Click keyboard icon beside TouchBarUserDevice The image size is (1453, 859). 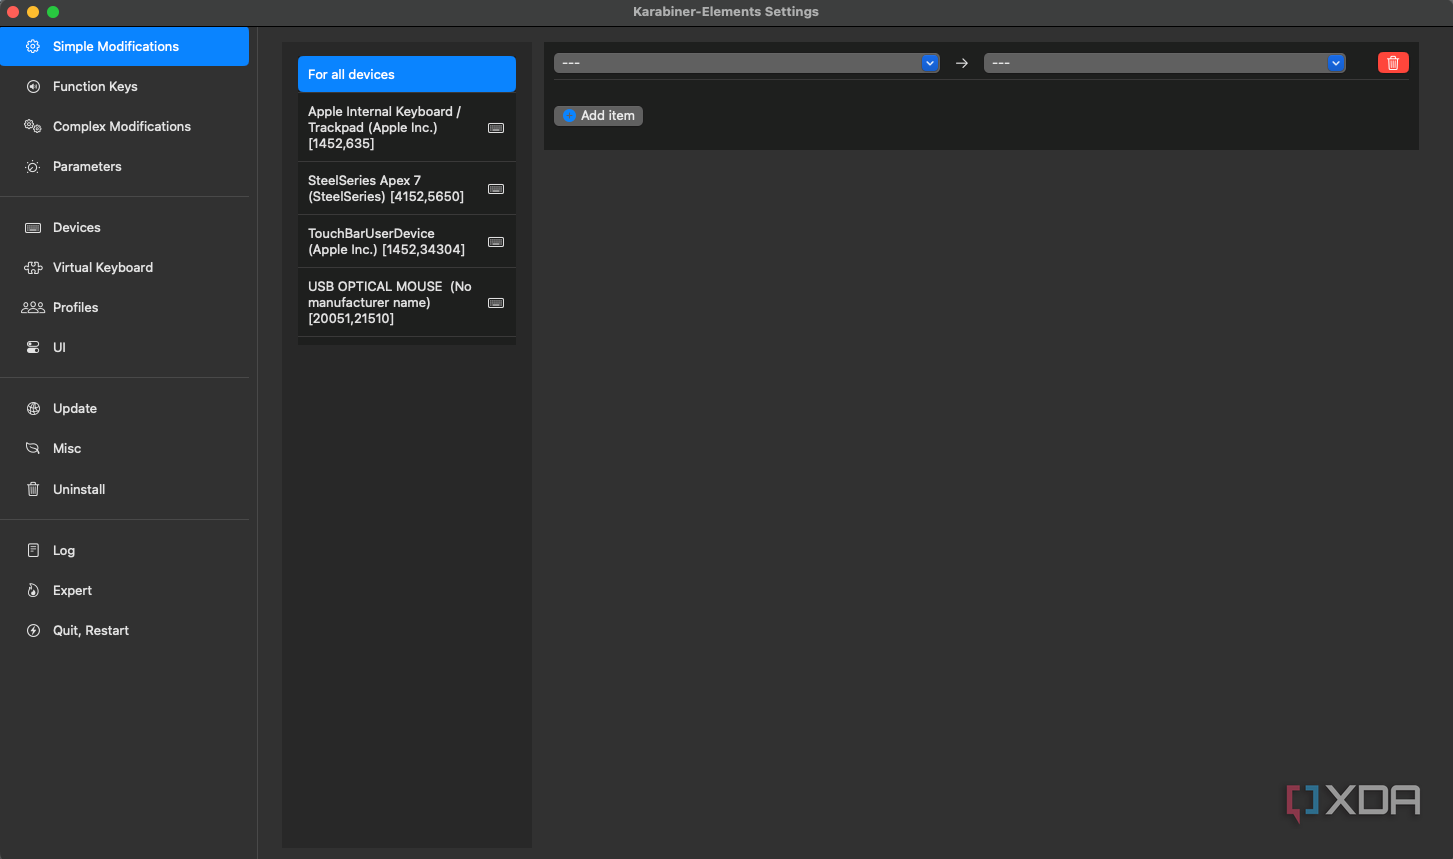click(x=496, y=242)
